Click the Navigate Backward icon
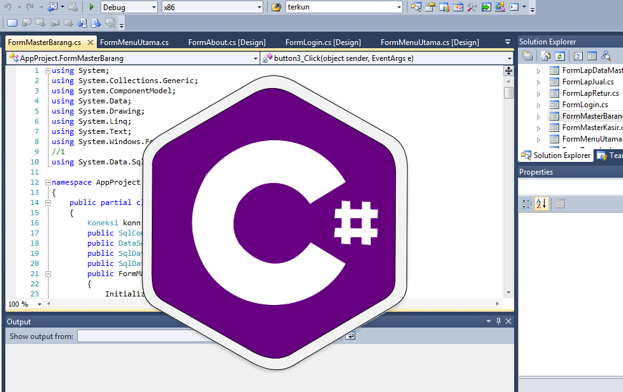 (x=53, y=7)
